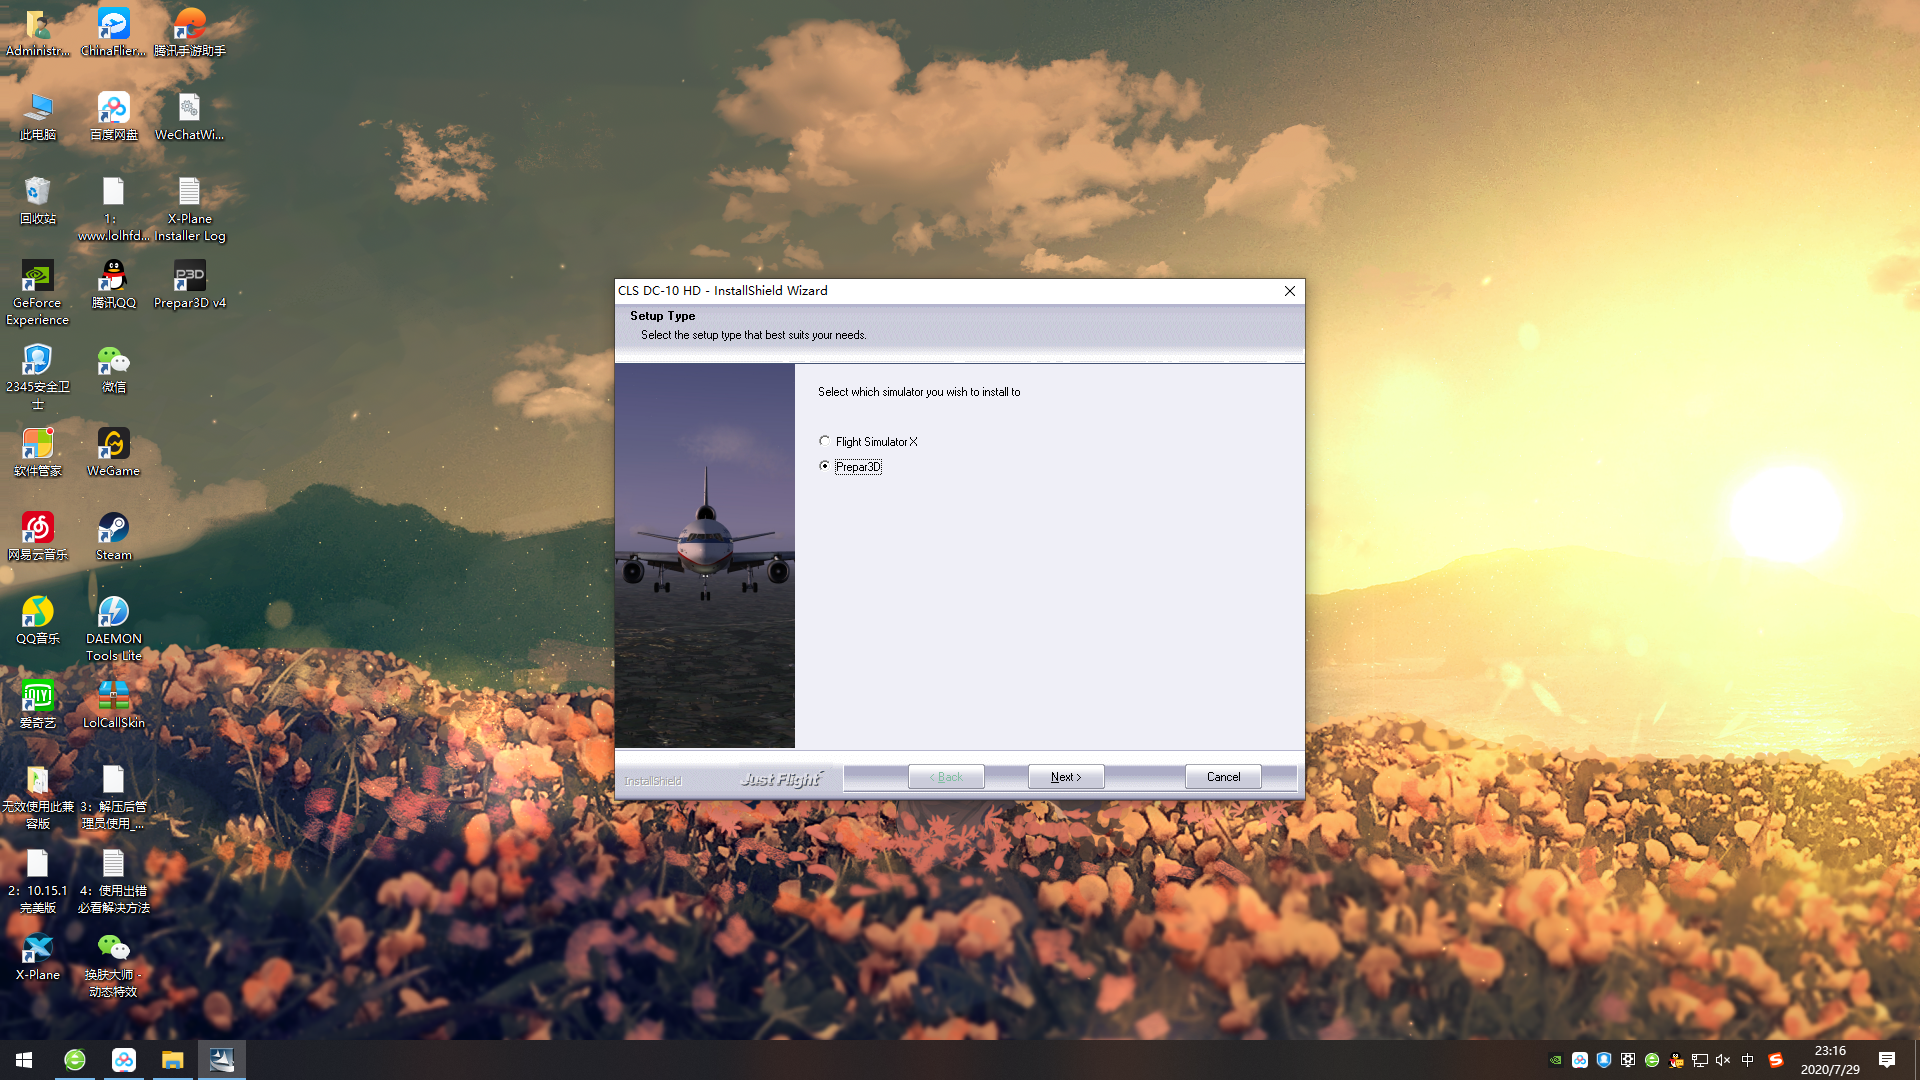Click InstallShield logo in wizard
Screen dimensions: 1920x1080
pyautogui.click(x=651, y=779)
